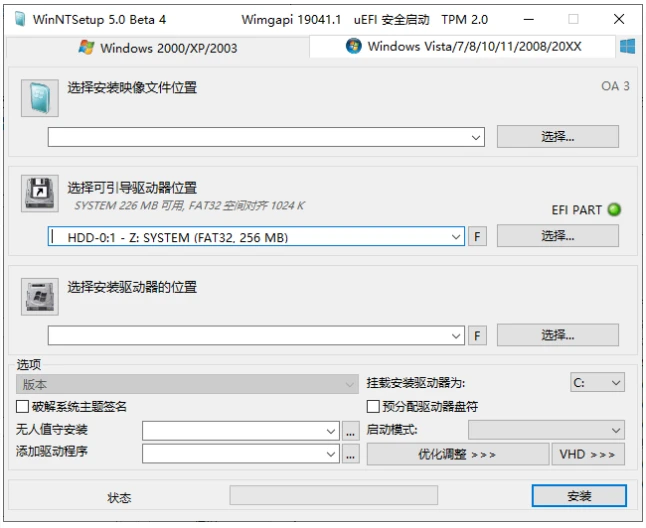Click the installation drive Windows icon
646x528 pixels.
[x=40, y=297]
